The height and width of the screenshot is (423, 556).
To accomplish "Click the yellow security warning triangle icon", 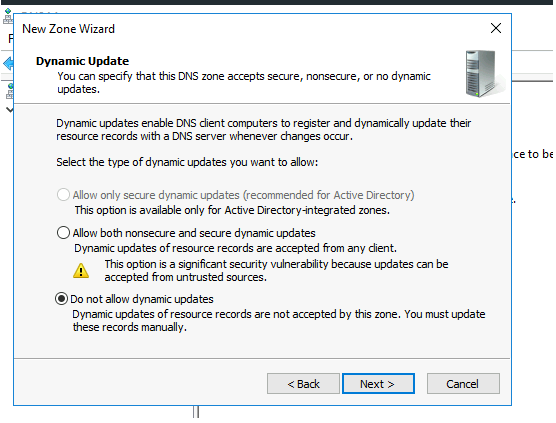I will tap(81, 271).
